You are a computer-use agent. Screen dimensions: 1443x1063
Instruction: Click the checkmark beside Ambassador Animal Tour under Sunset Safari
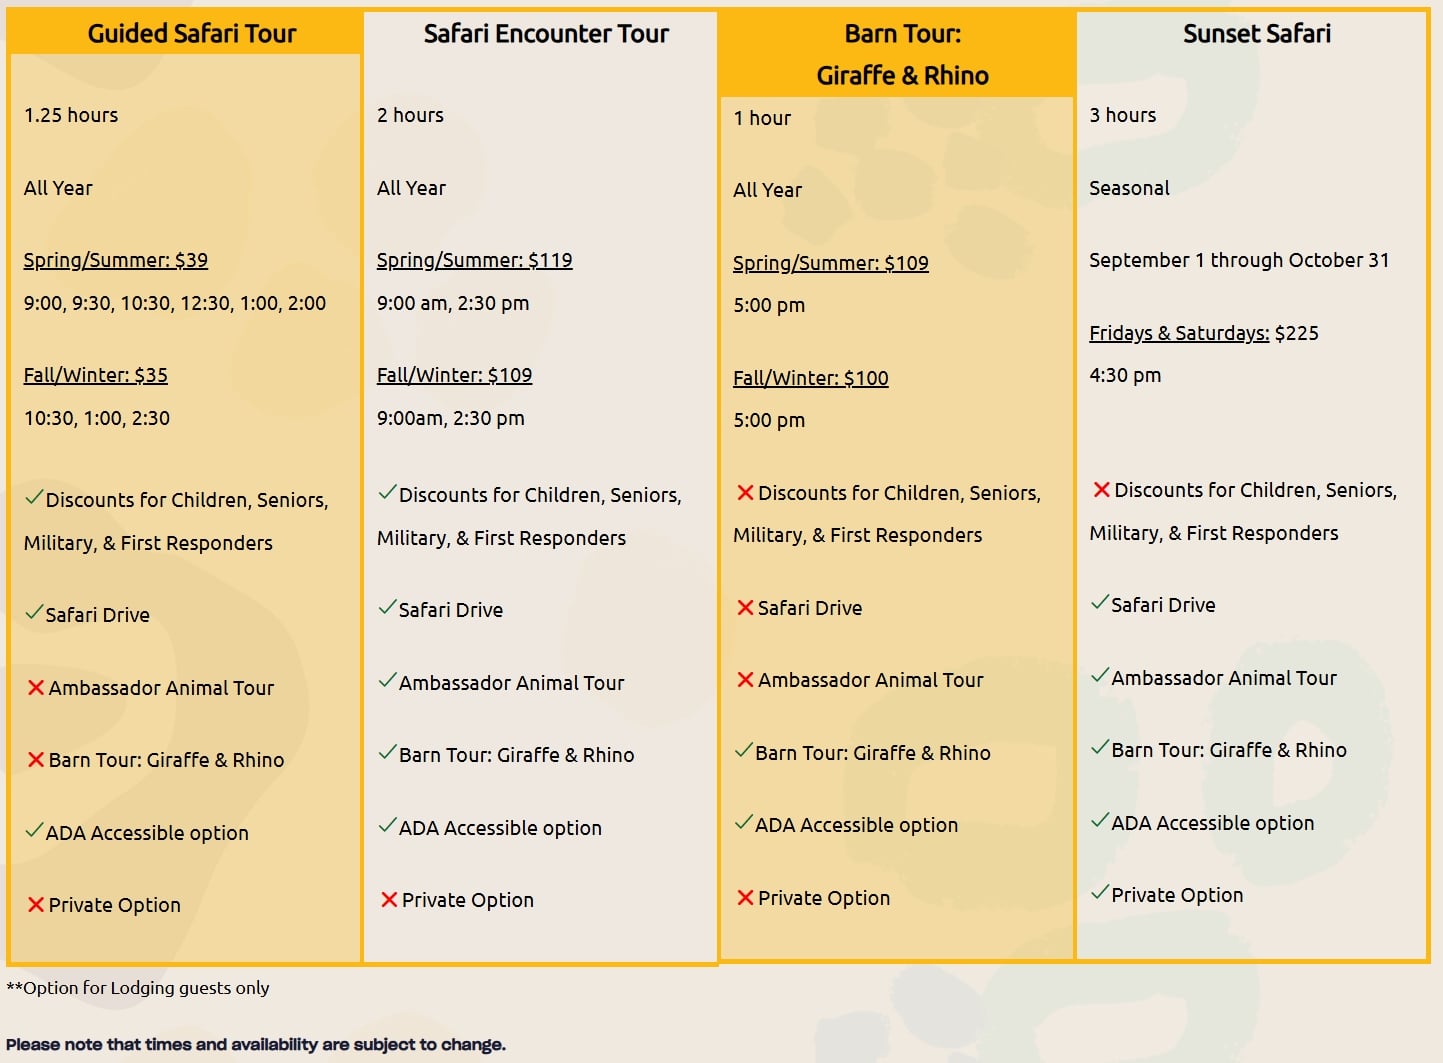[1099, 676]
